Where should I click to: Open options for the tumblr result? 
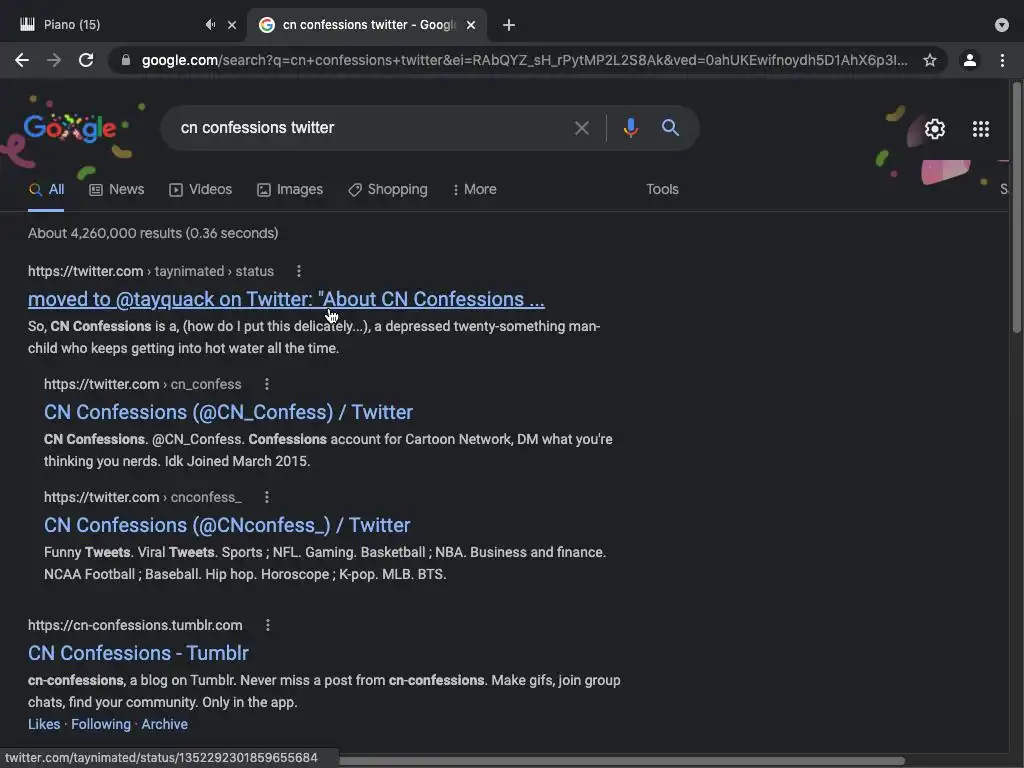pyautogui.click(x=268, y=625)
